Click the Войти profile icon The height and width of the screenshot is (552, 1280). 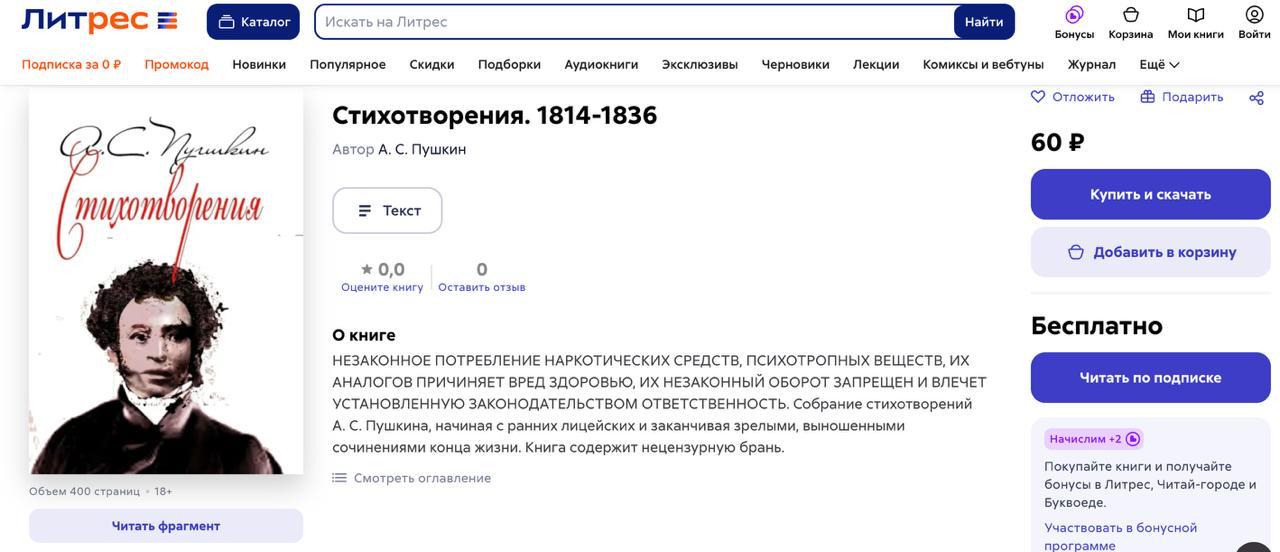[1254, 14]
